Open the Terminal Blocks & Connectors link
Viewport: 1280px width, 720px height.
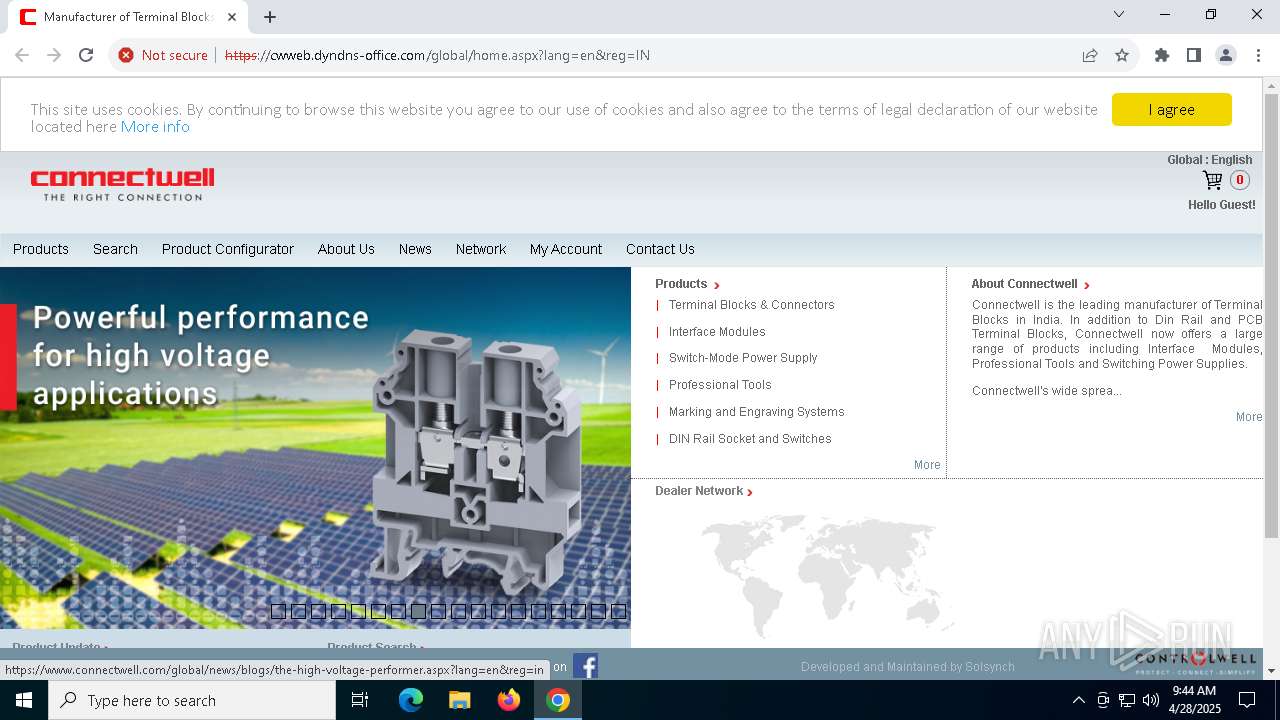point(751,305)
